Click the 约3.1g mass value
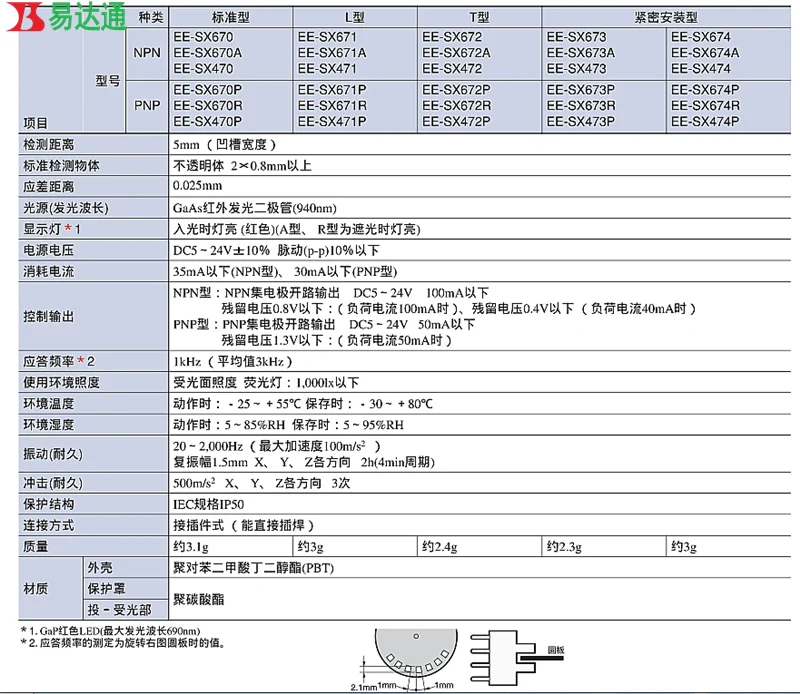Screen dimensions: 800x694 191,547
